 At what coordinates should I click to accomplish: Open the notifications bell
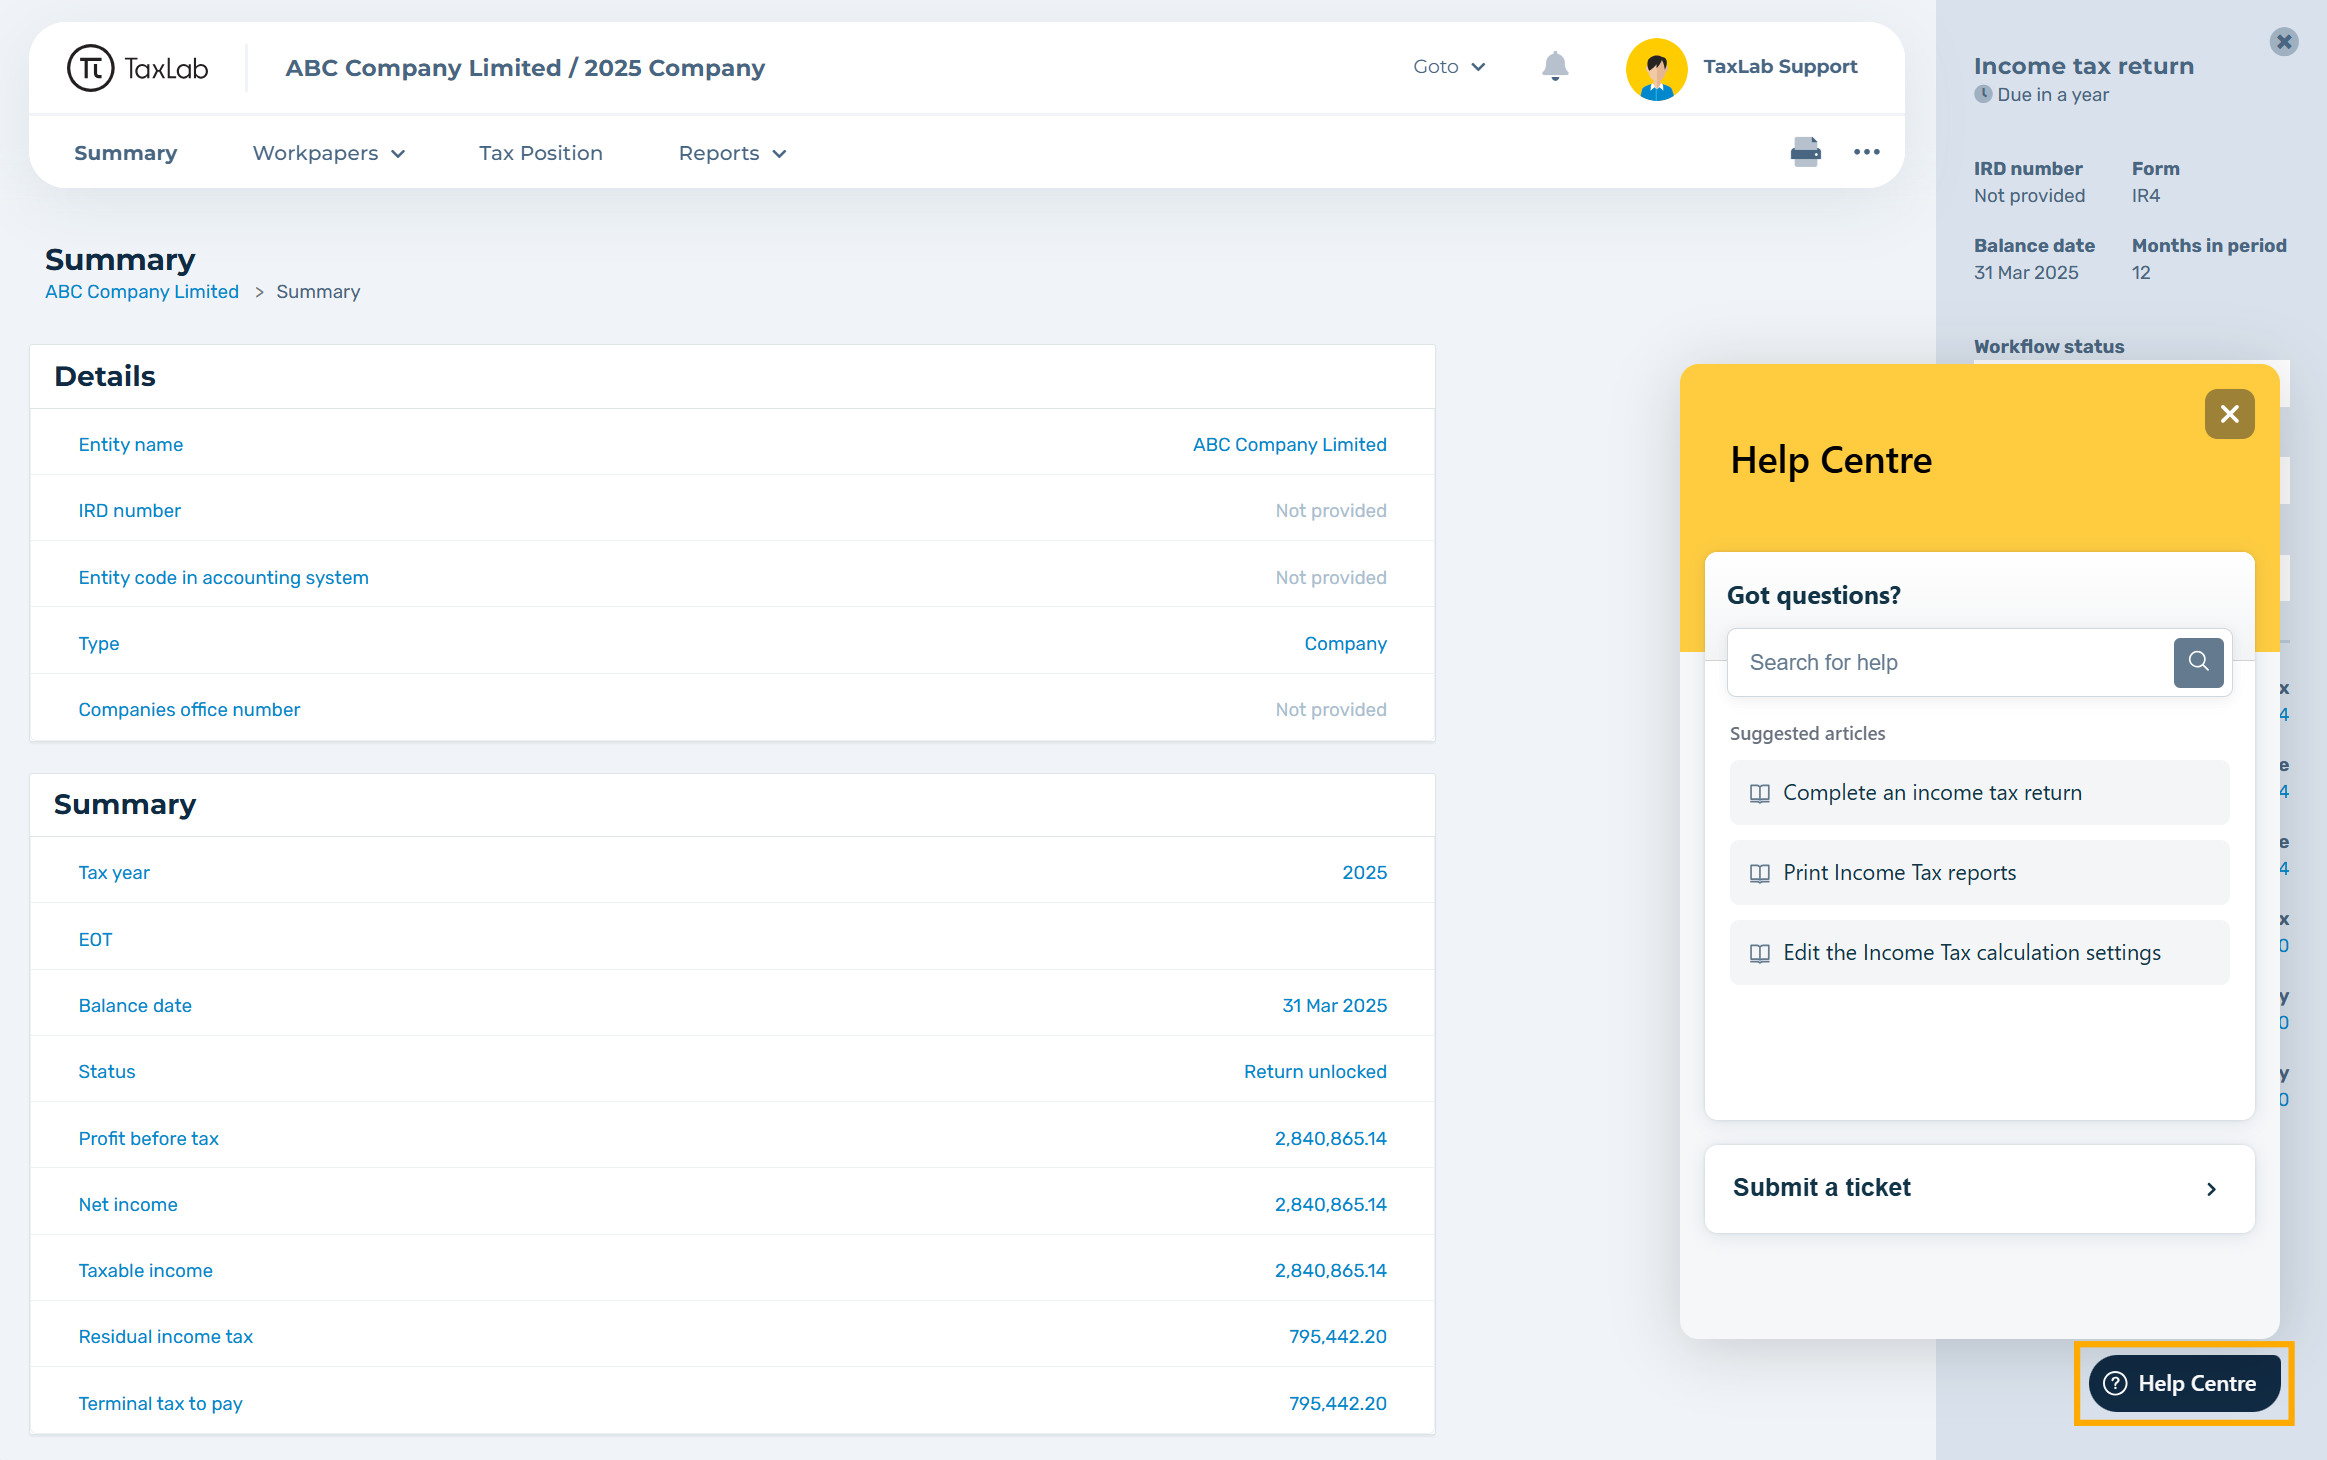(1554, 67)
